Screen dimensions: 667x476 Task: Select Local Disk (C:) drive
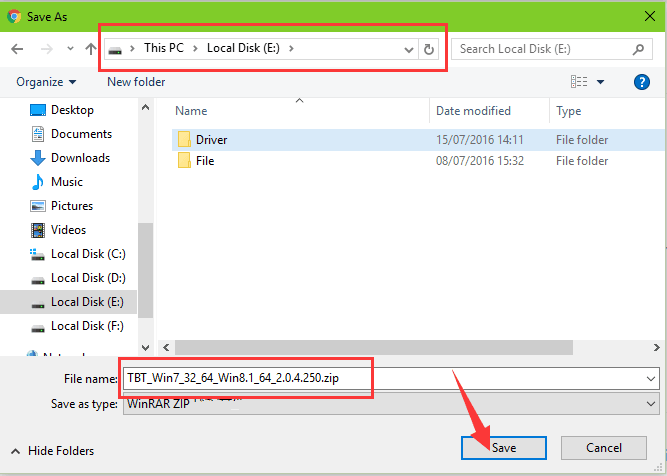pos(88,254)
